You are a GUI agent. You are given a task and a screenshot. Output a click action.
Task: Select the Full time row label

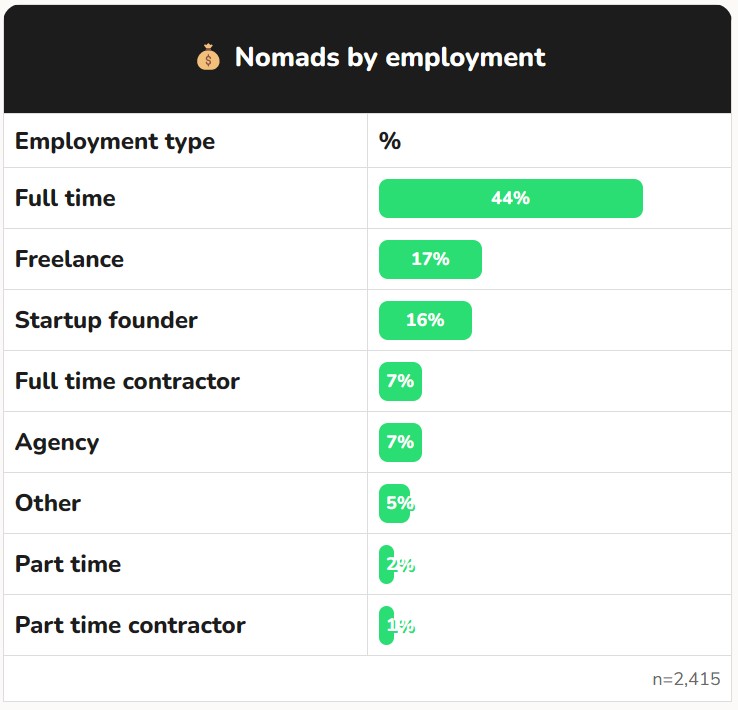pos(65,198)
